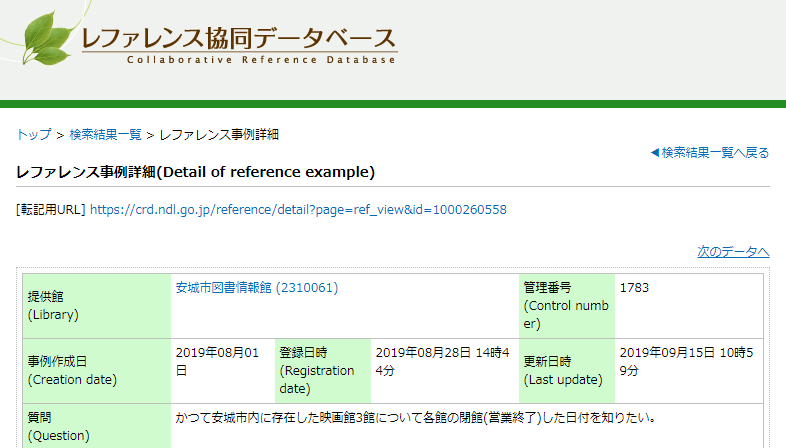Click the 質問 (Question) header cell

[x=97, y=426]
